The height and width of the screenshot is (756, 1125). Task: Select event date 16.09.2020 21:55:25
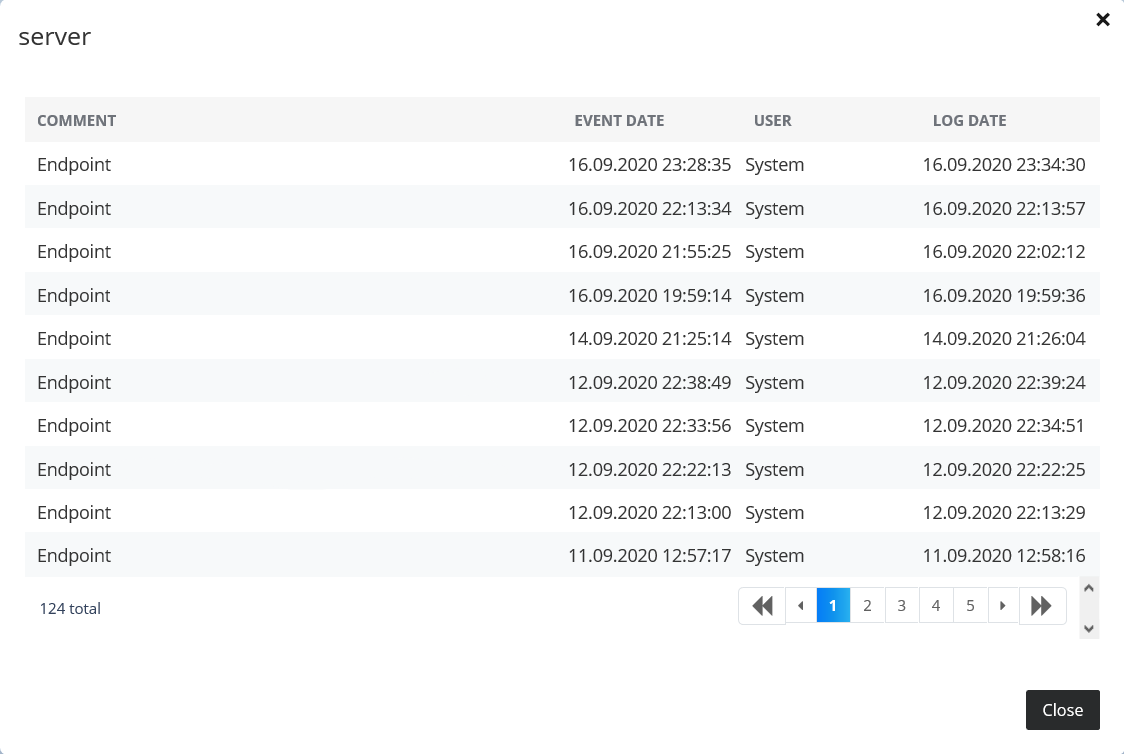649,252
